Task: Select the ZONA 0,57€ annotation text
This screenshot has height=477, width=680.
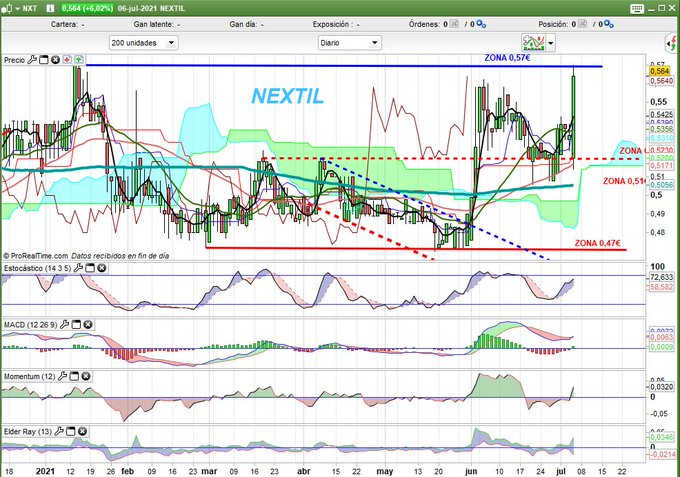Action: pos(507,58)
